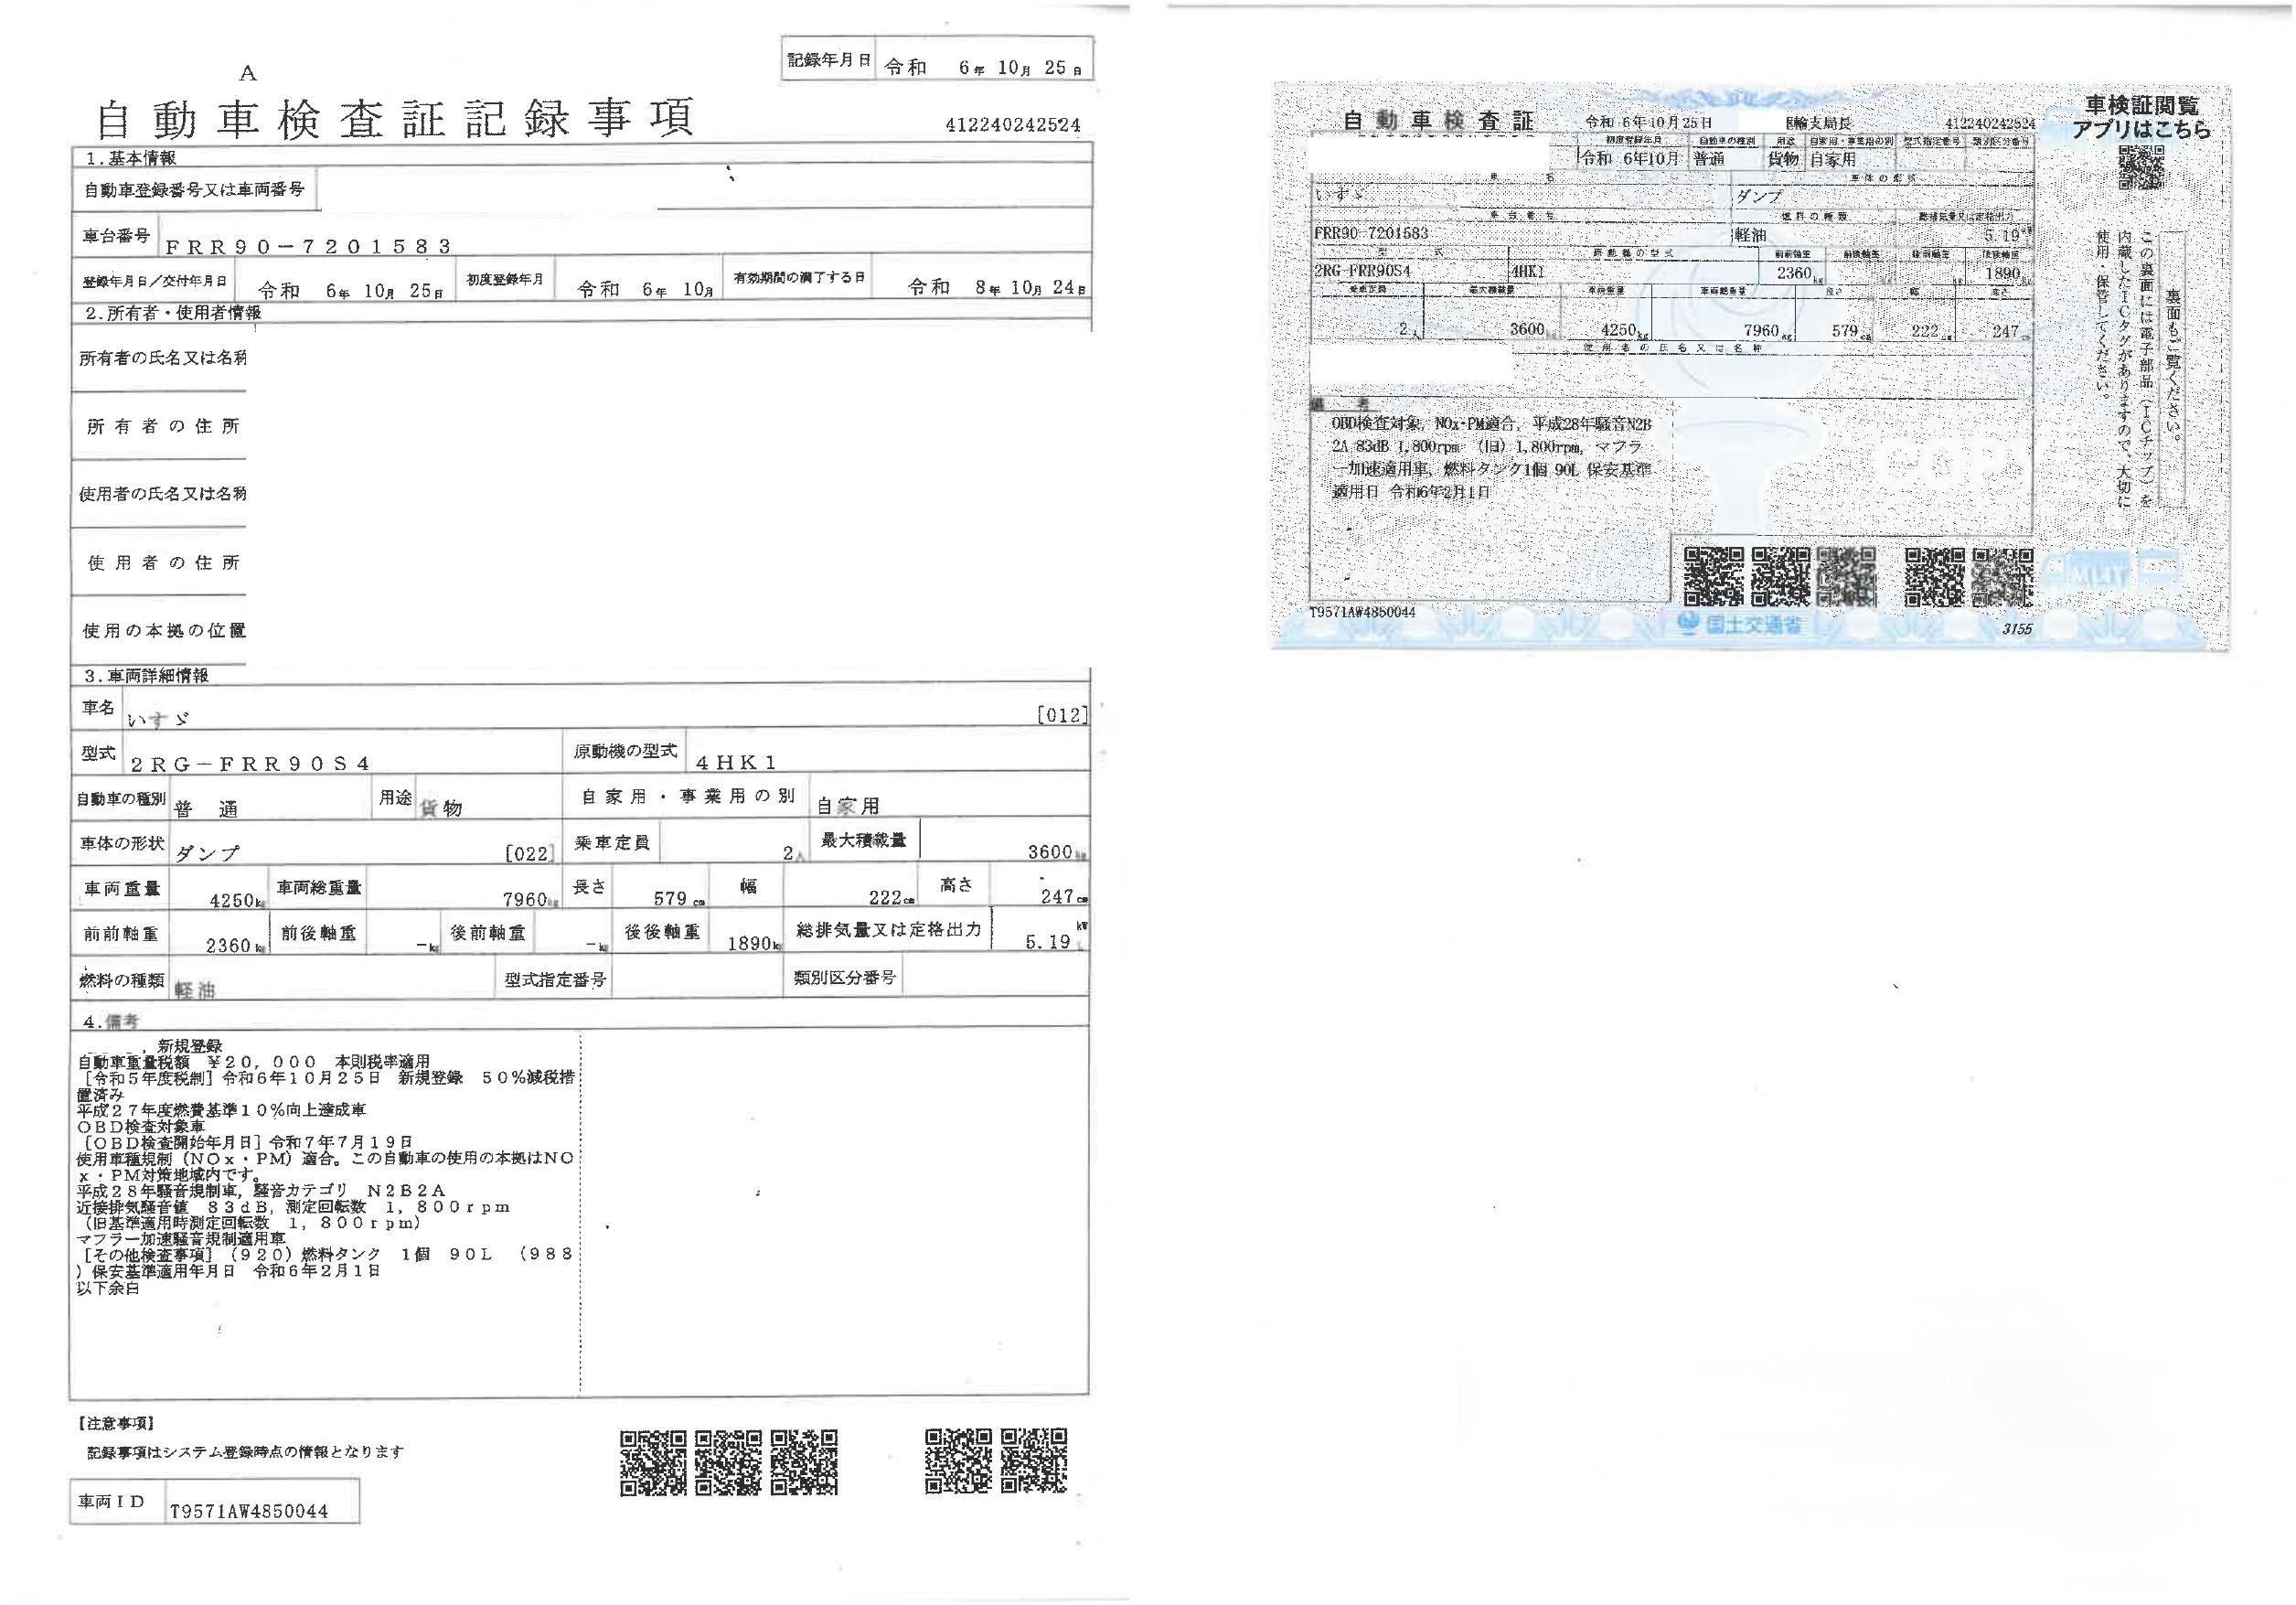Image resolution: width=2296 pixels, height=1605 pixels.
Task: Click the code [012]
Action: click(1062, 715)
